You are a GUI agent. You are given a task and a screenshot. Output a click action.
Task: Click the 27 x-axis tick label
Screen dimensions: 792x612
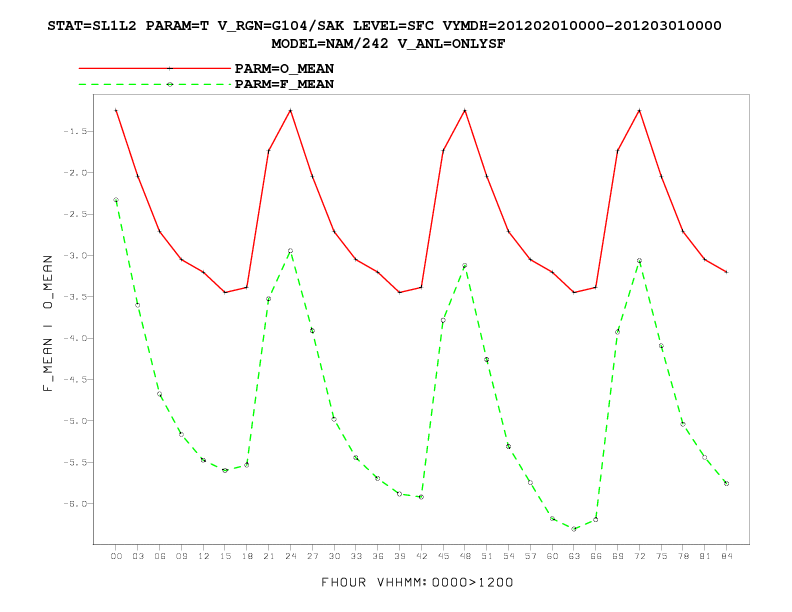click(x=312, y=556)
